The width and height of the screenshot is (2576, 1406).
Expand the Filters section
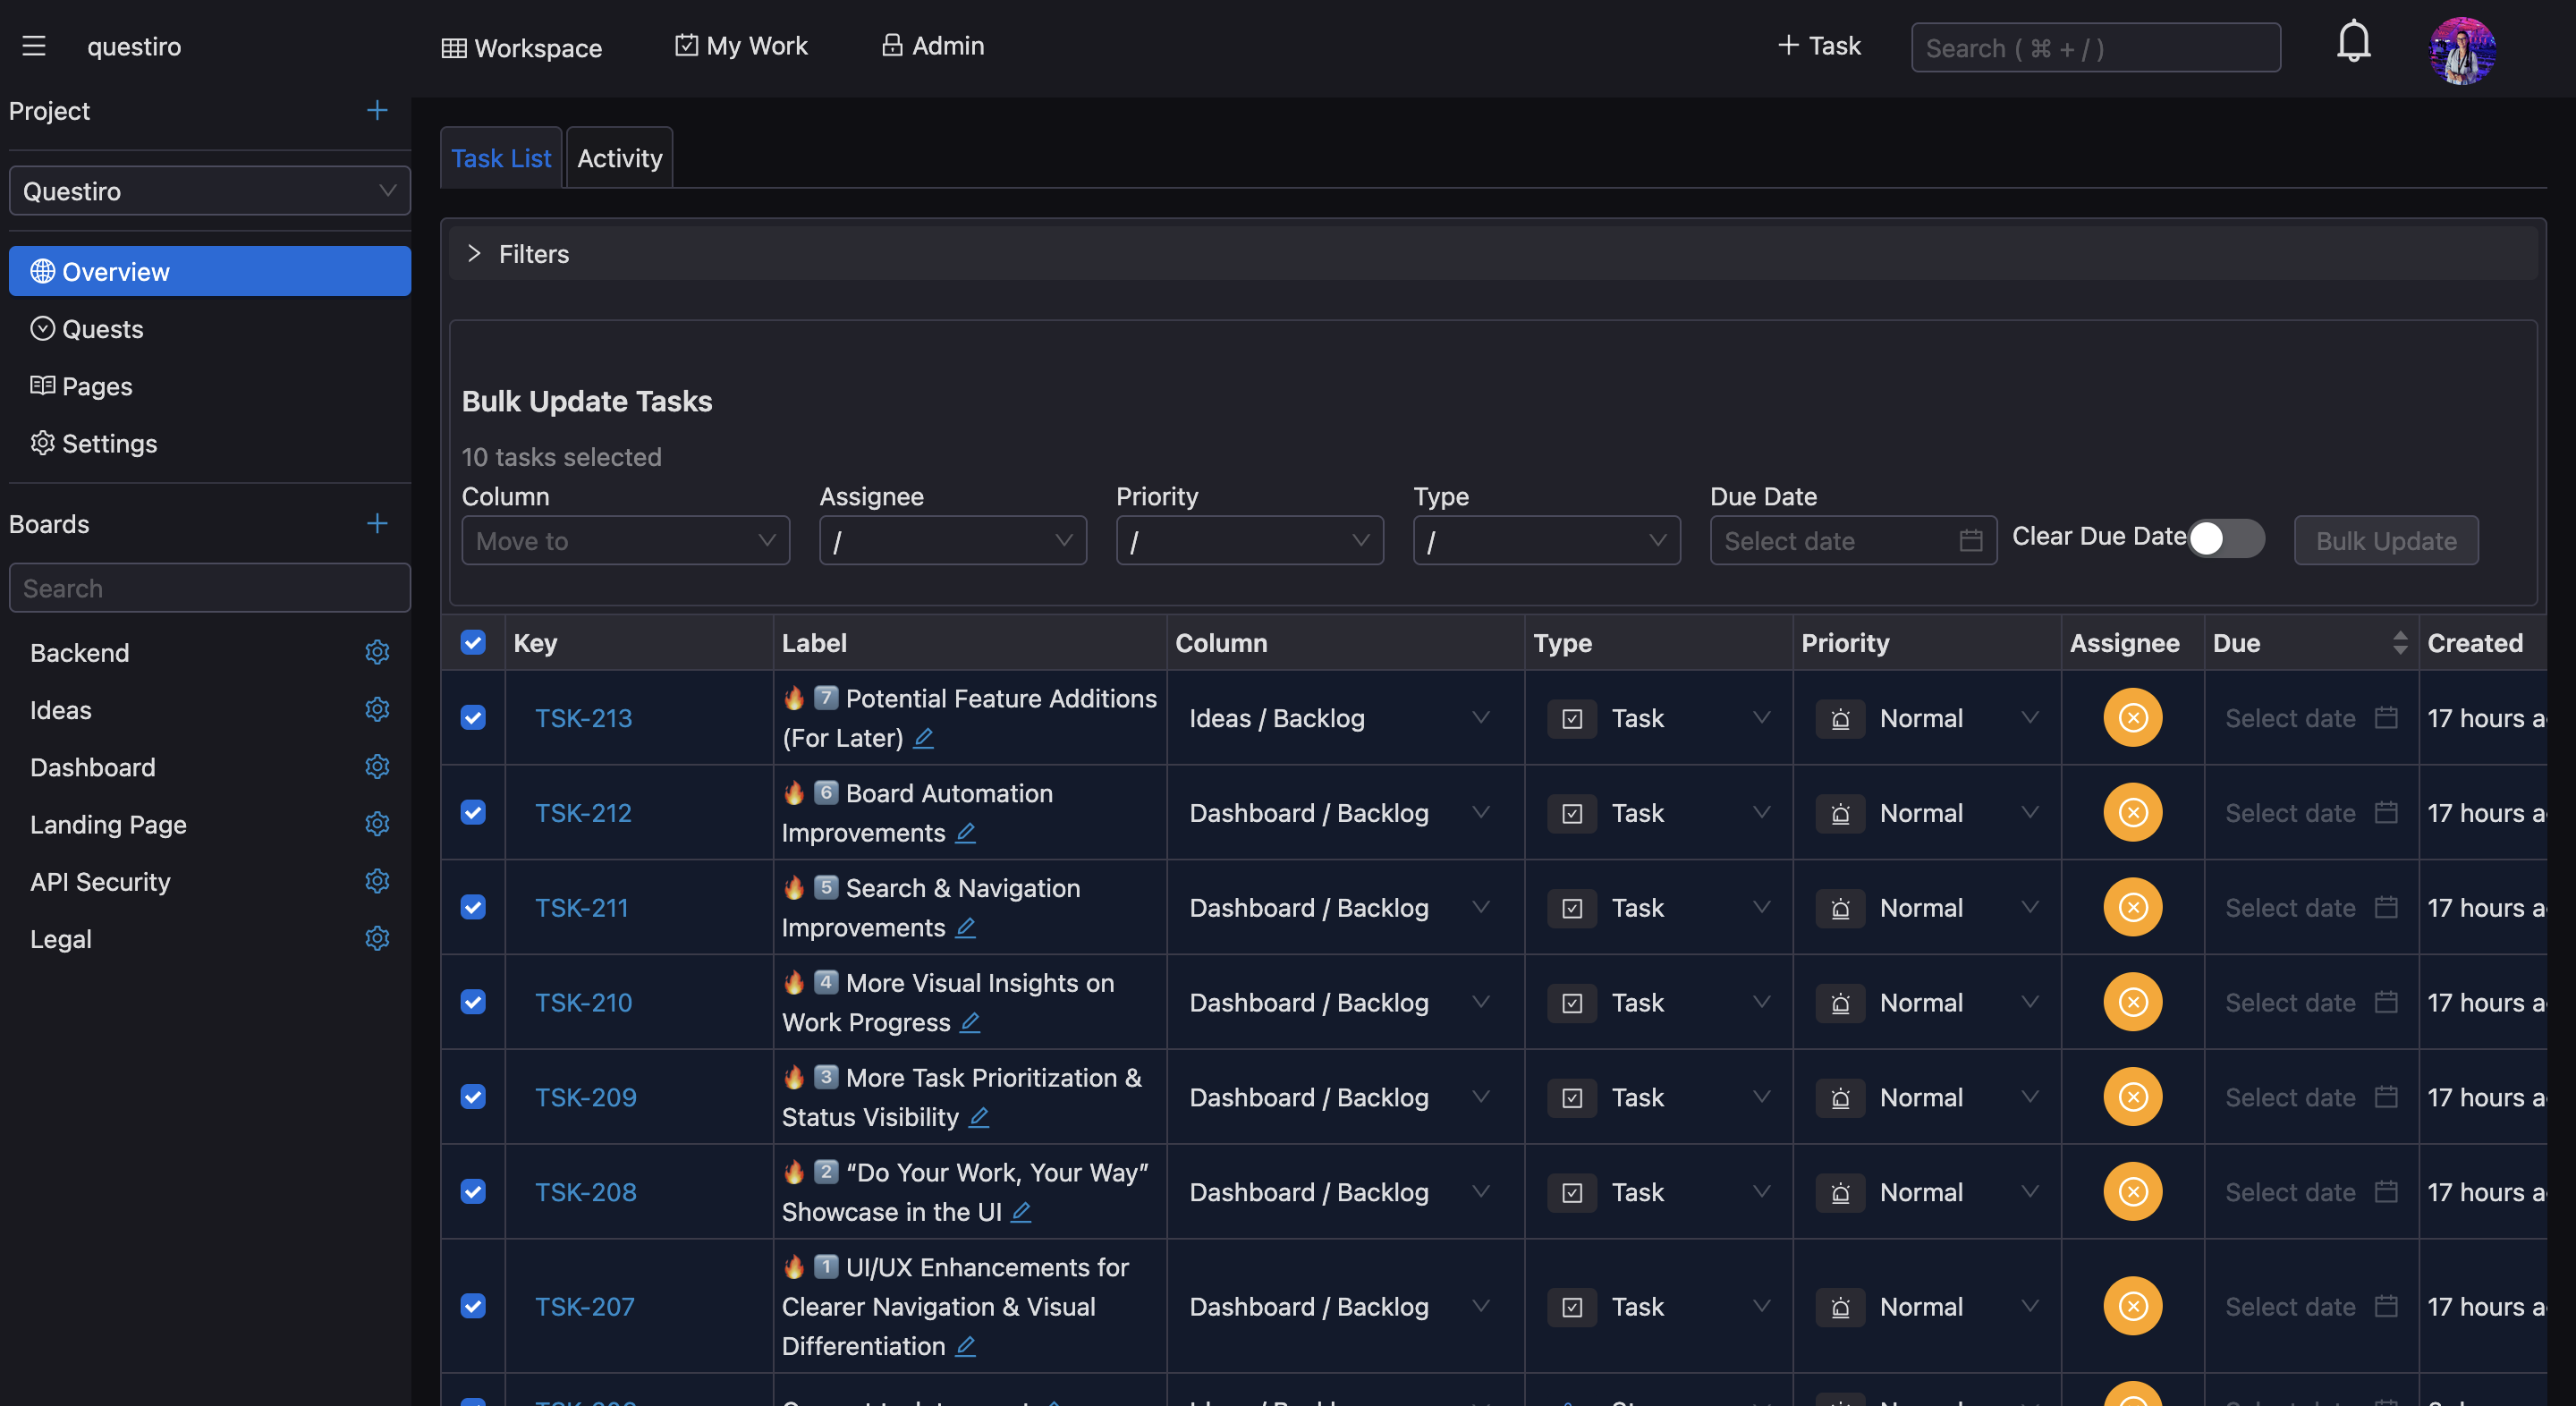[1493, 254]
